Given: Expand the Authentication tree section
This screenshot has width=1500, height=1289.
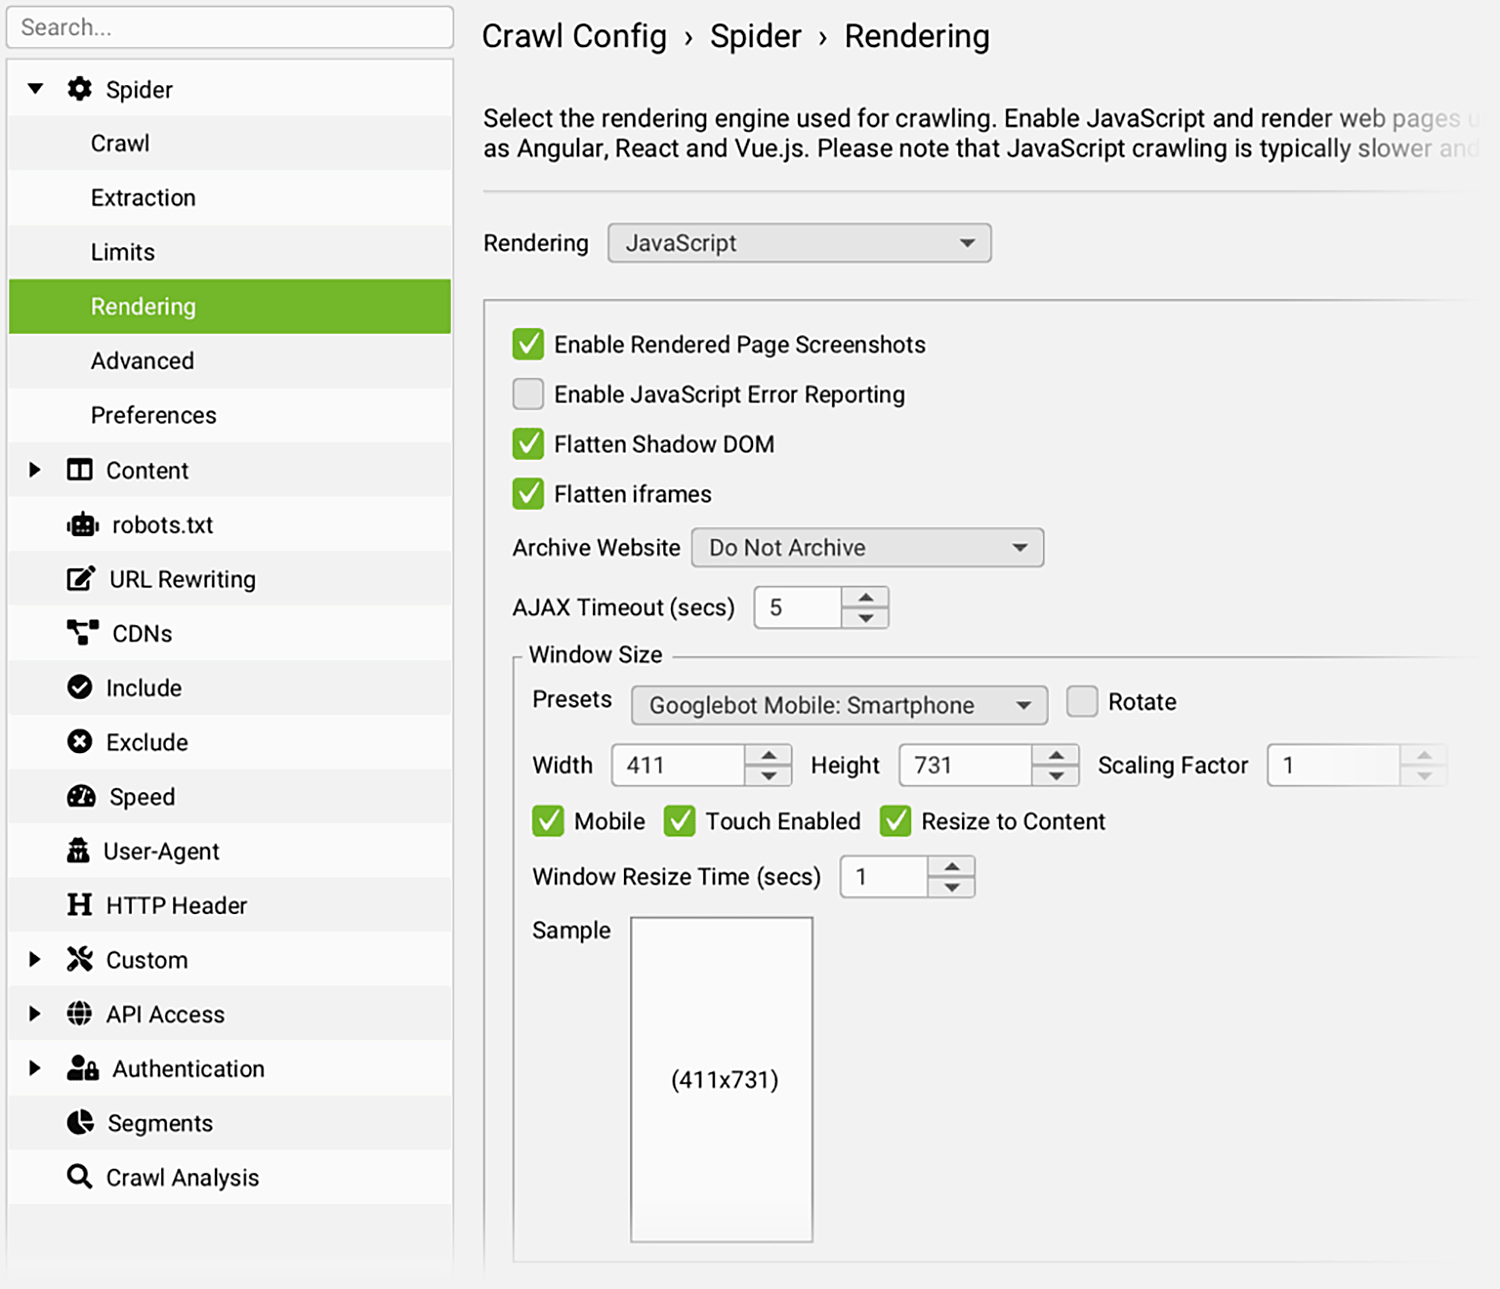Looking at the screenshot, I should tap(35, 1068).
